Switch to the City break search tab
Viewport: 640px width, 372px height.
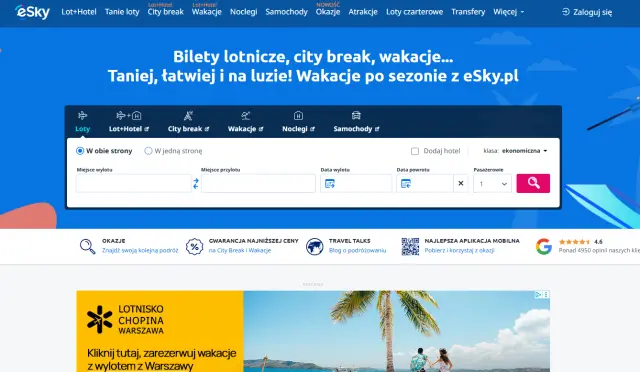[188, 122]
